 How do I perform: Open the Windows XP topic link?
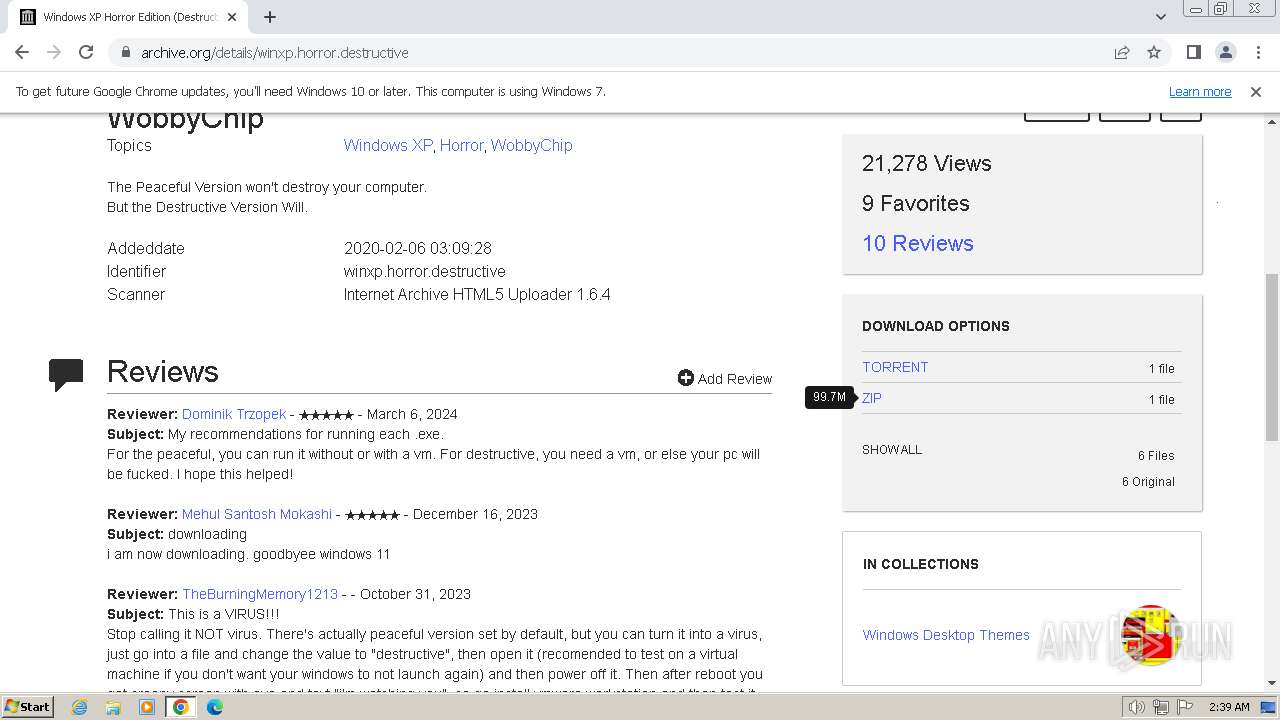(x=388, y=145)
